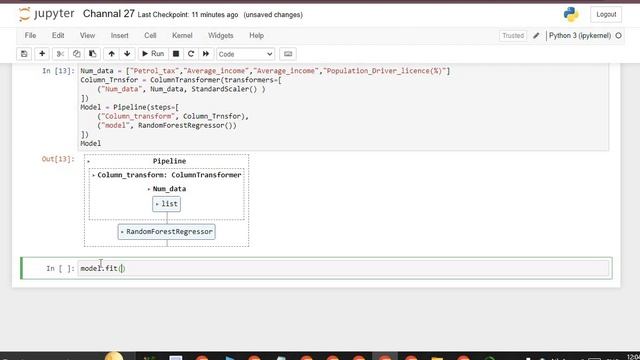
Task: Save and checkpoint the notebook
Action: (24, 54)
